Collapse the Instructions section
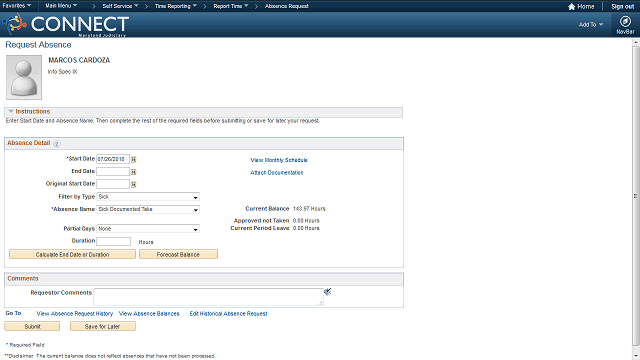This screenshot has height=360, width=640. tap(11, 111)
